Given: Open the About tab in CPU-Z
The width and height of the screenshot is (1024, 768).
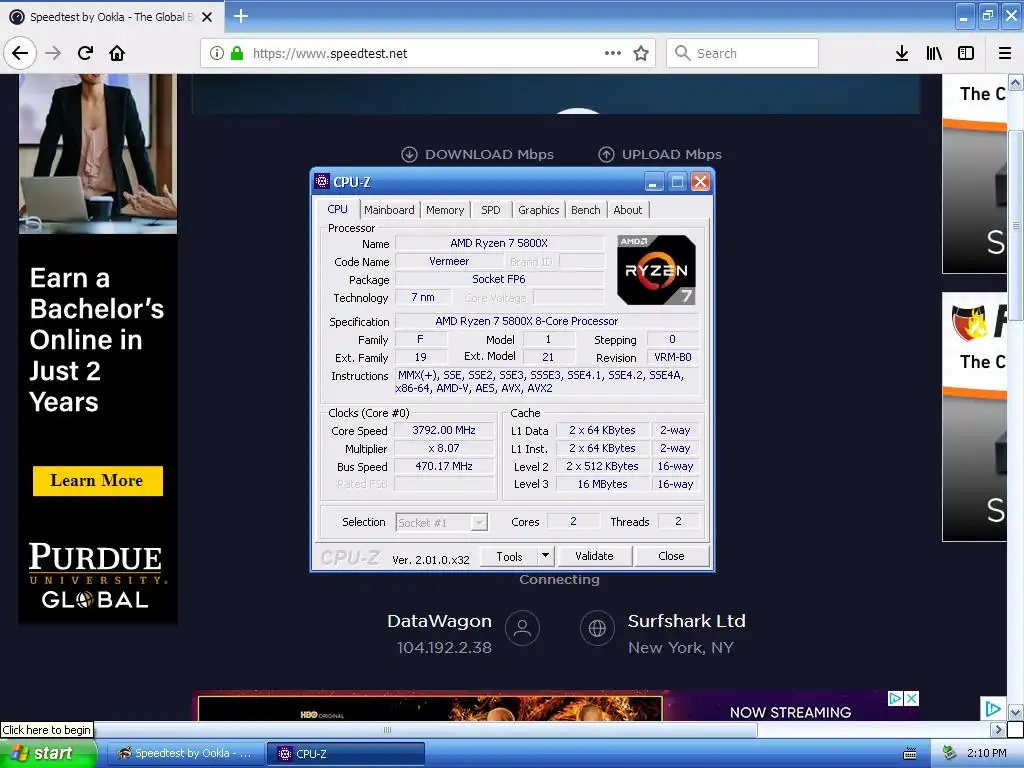Looking at the screenshot, I should coord(628,210).
